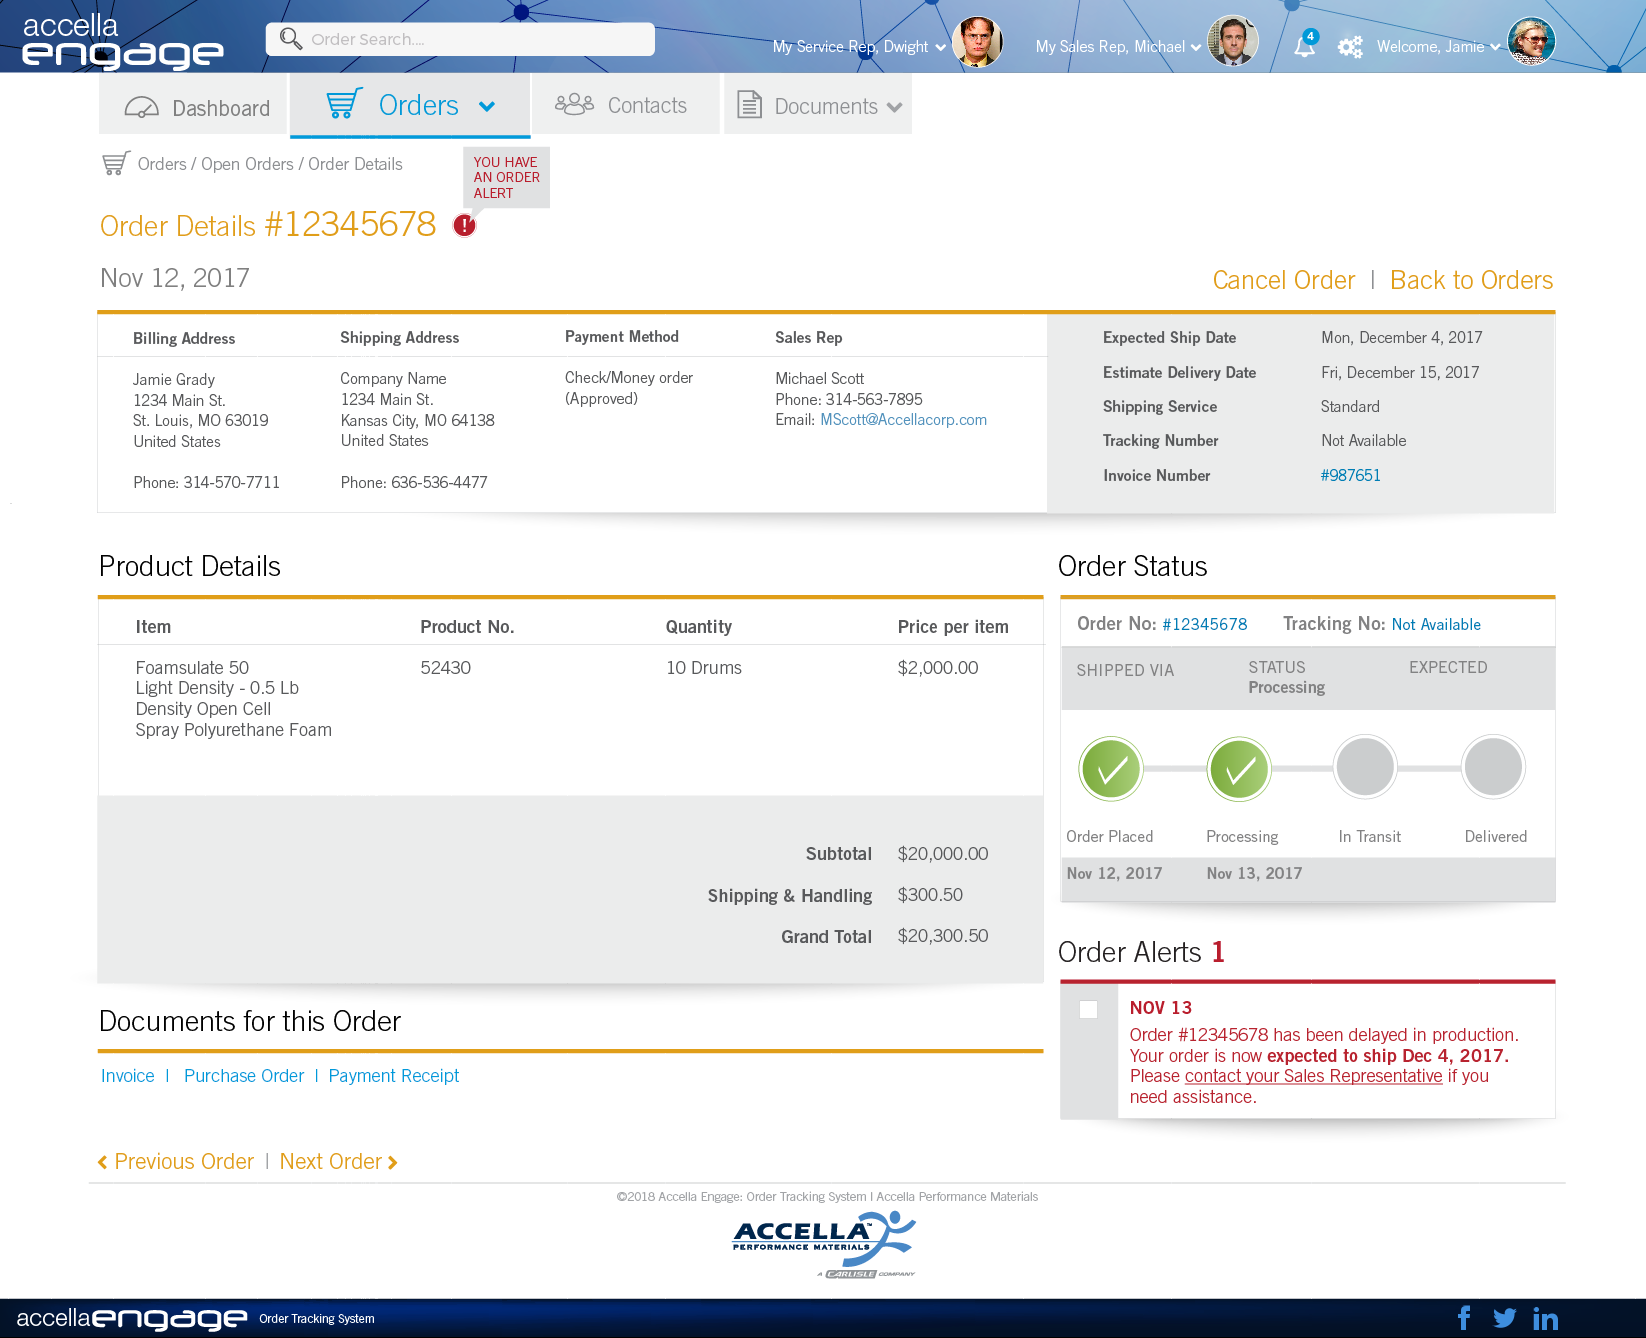Click the Documents page icon
Viewport: 1646px width, 1338px height.
749,105
